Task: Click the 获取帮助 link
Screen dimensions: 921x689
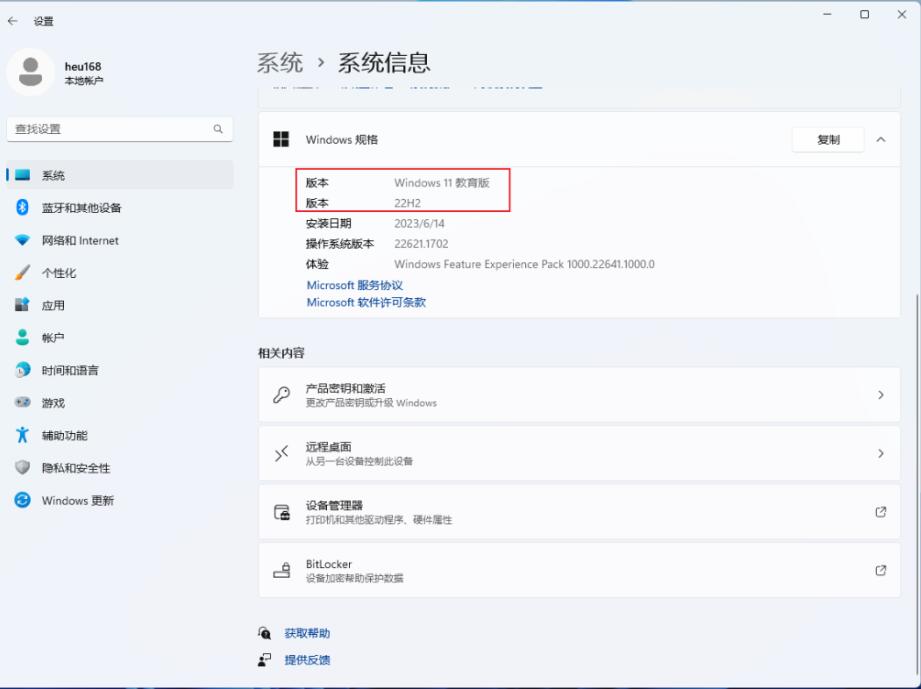Action: point(307,633)
